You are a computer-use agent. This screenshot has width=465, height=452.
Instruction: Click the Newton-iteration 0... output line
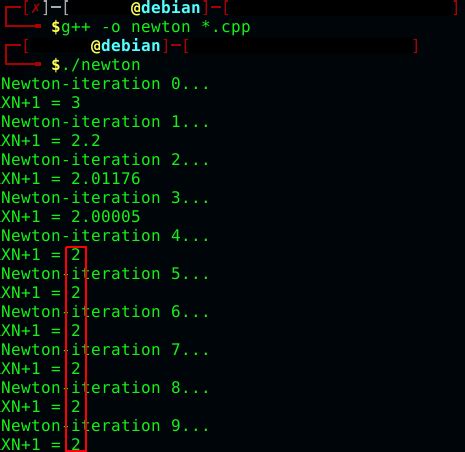coord(105,83)
